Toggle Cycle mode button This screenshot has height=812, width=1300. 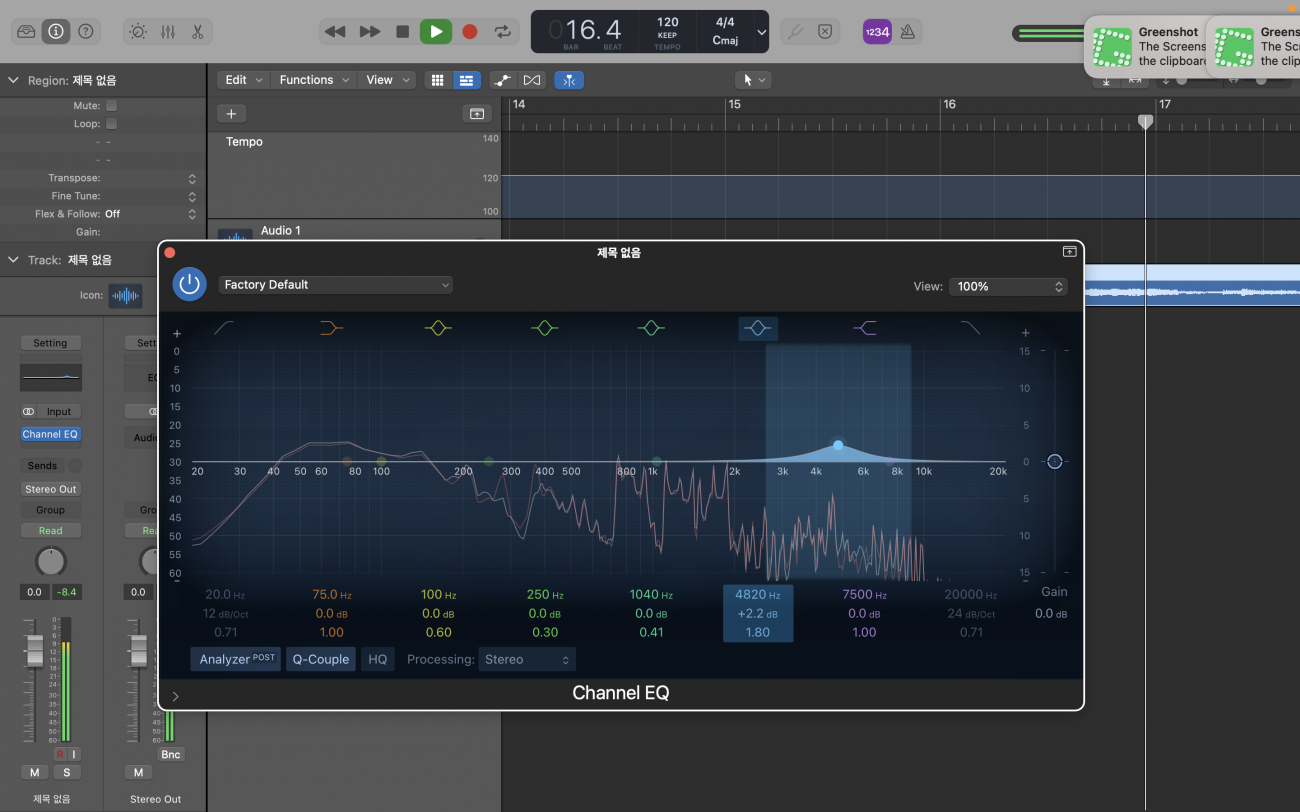coord(503,31)
